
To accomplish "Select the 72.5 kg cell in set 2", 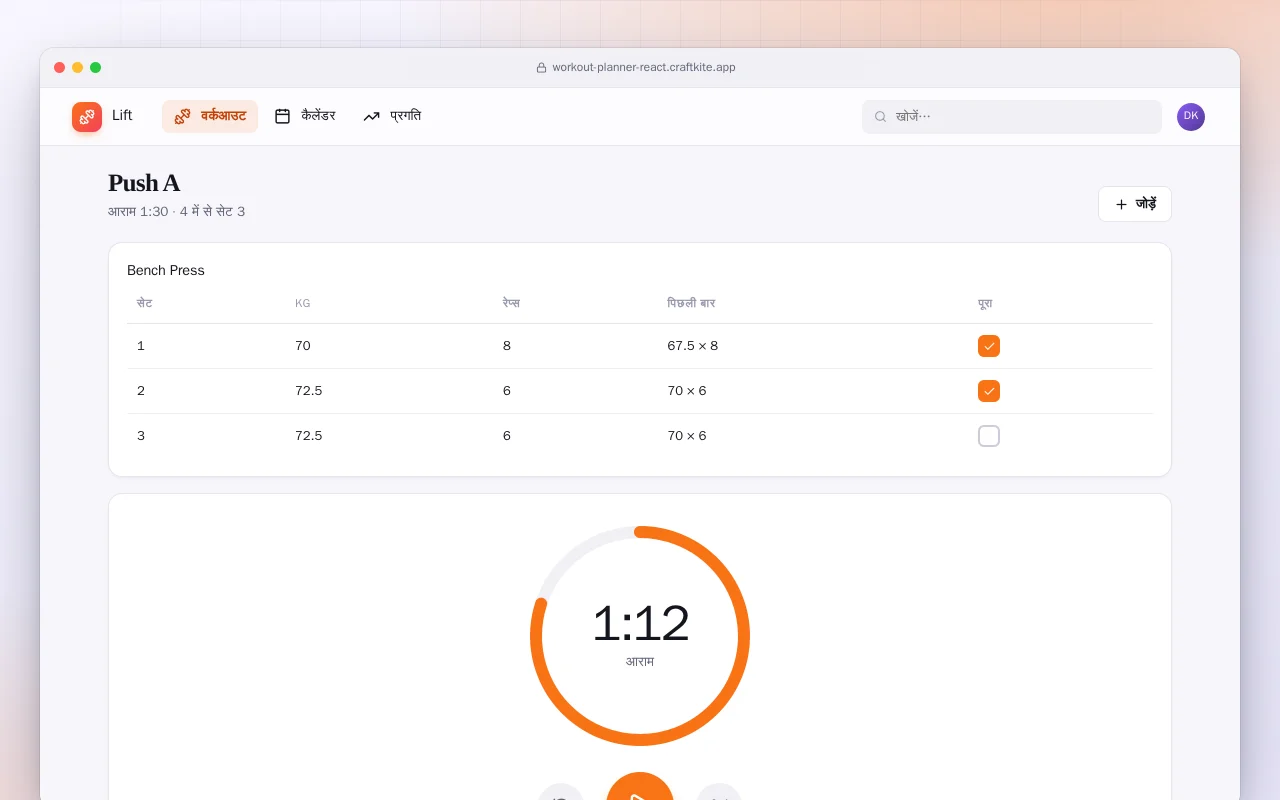I will coord(309,391).
